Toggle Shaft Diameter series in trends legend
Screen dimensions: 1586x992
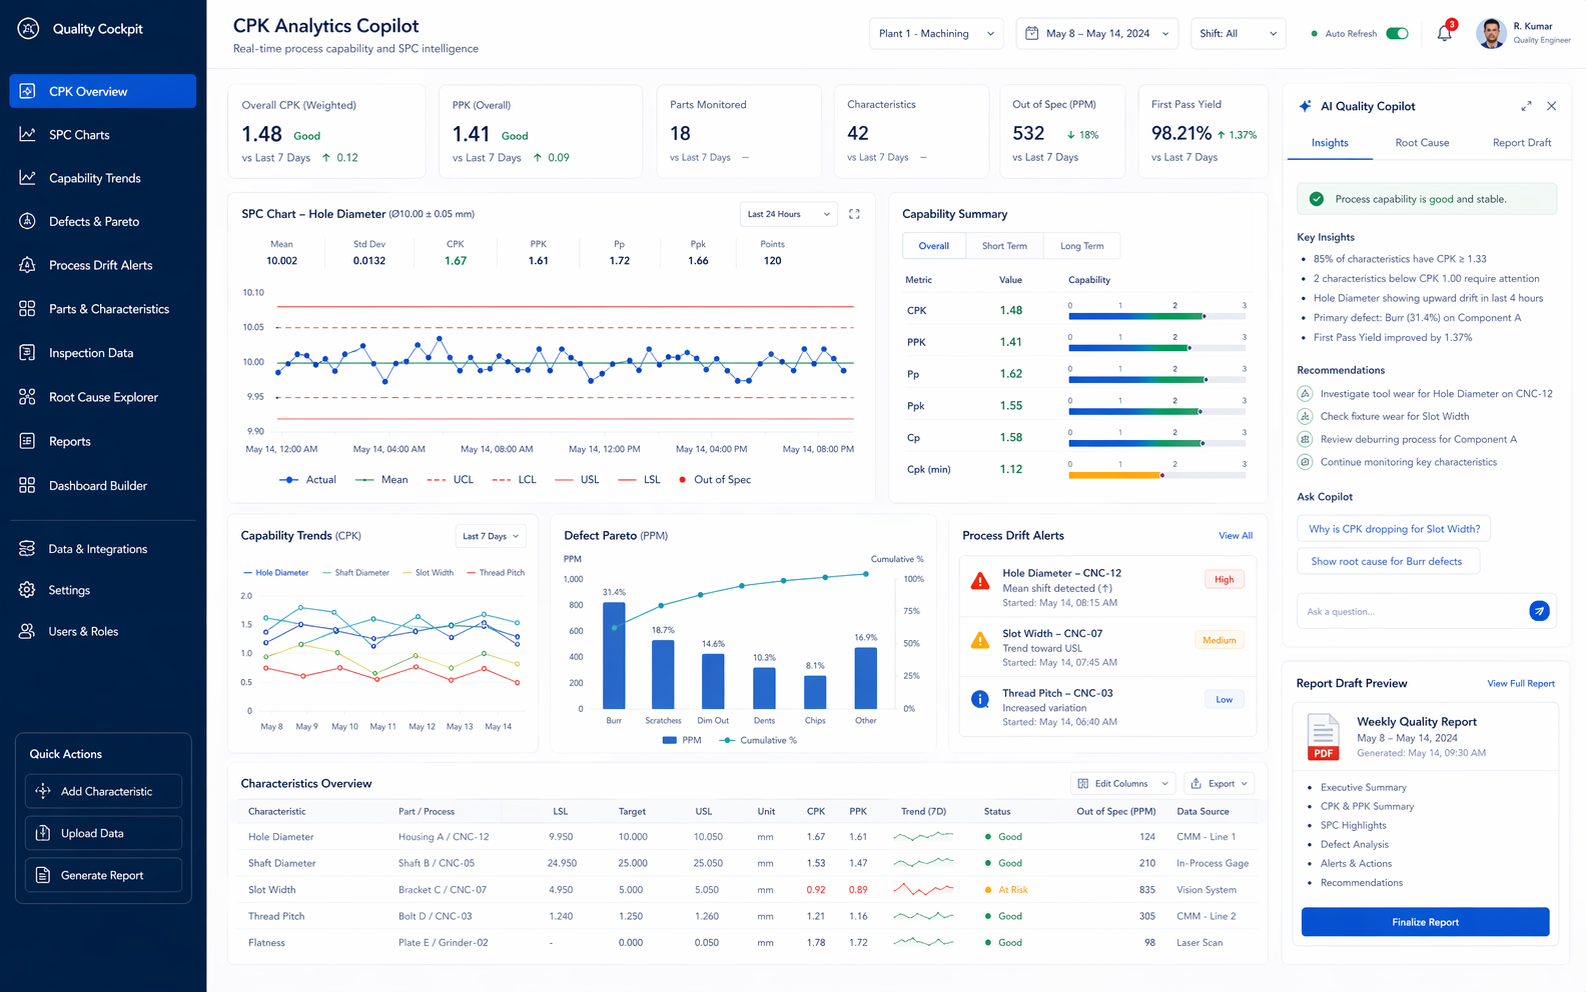click(x=356, y=573)
